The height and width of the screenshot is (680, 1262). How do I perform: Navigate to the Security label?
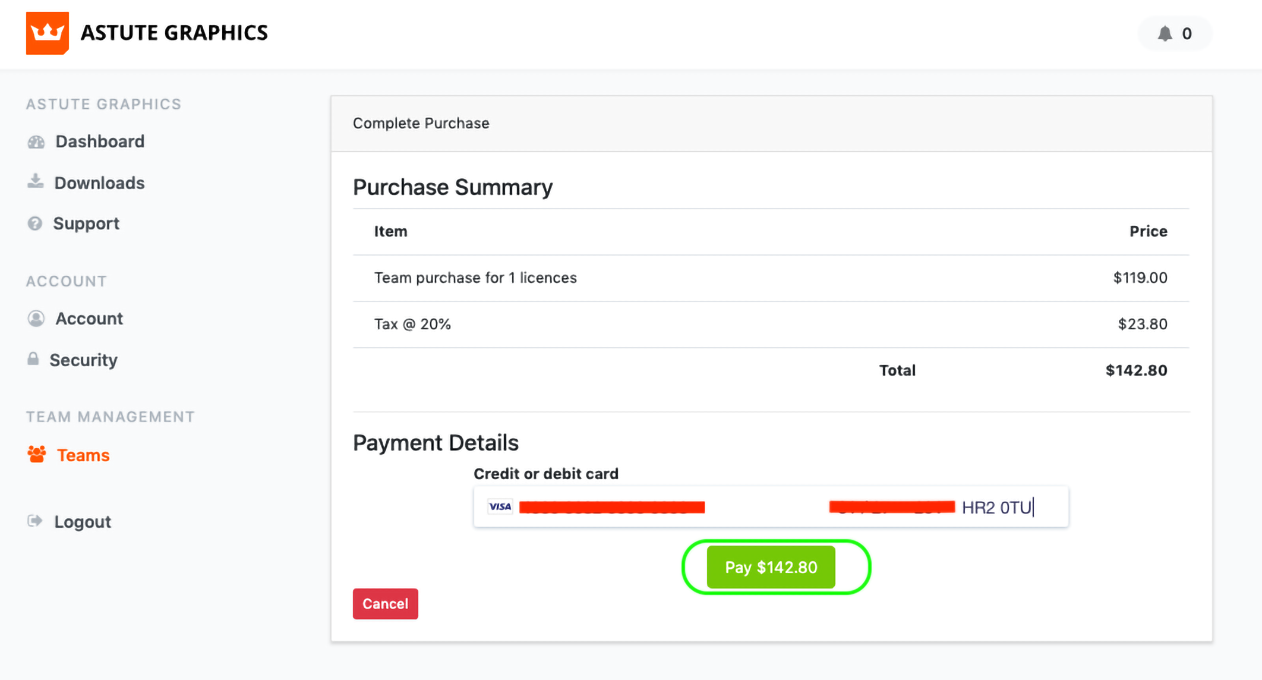(x=83, y=360)
